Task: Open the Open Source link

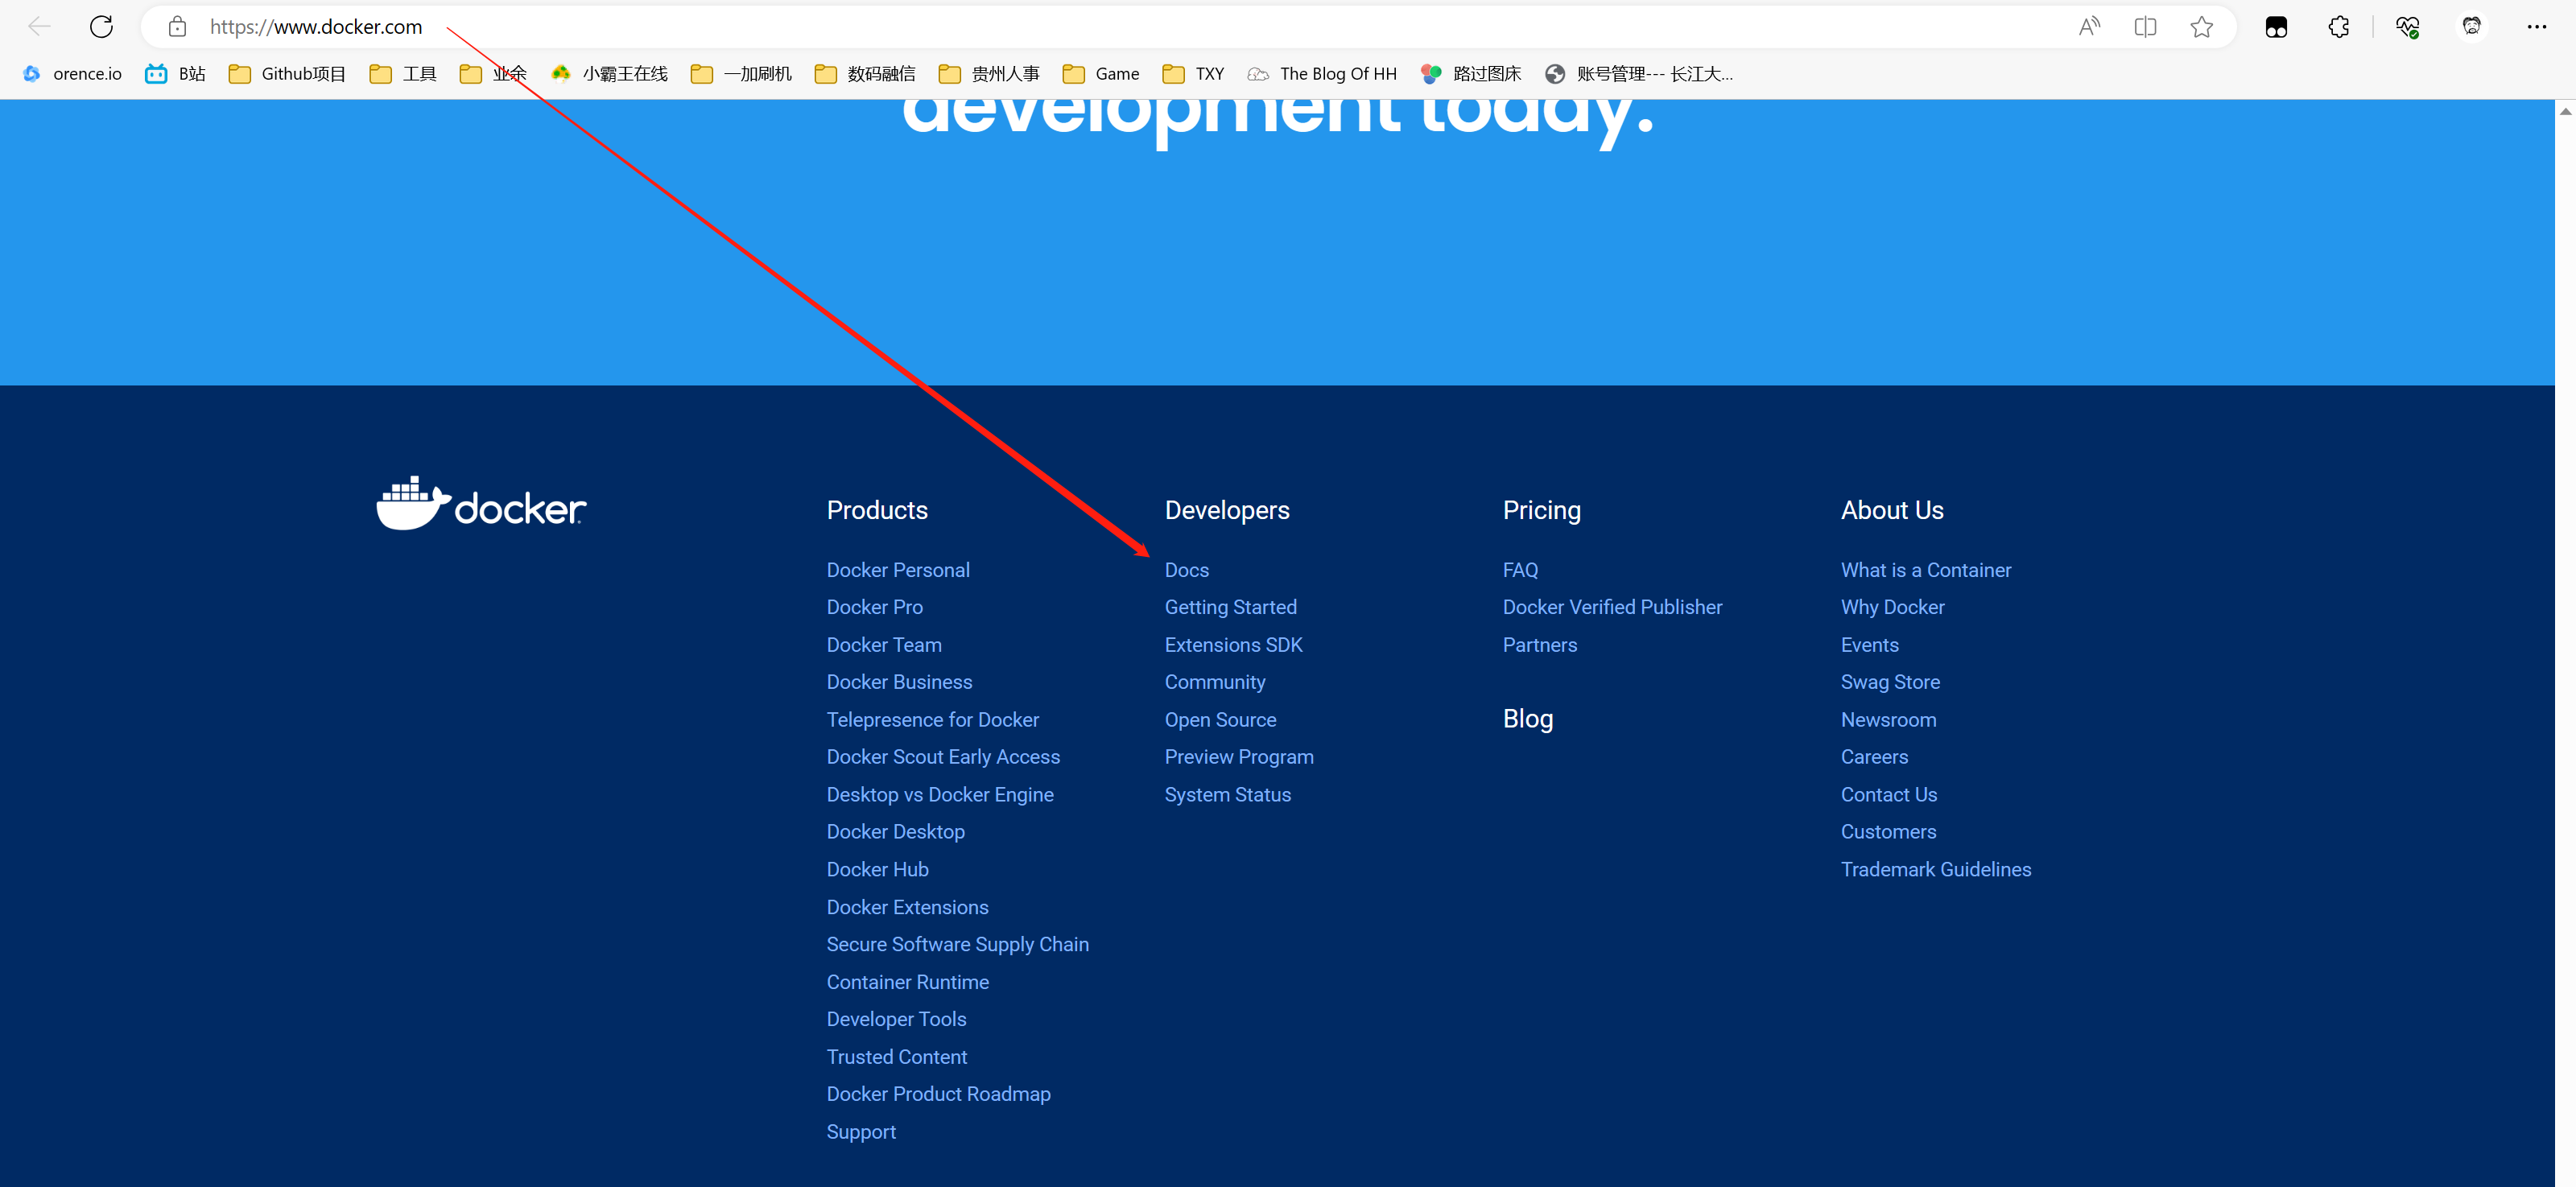Action: [x=1221, y=720]
